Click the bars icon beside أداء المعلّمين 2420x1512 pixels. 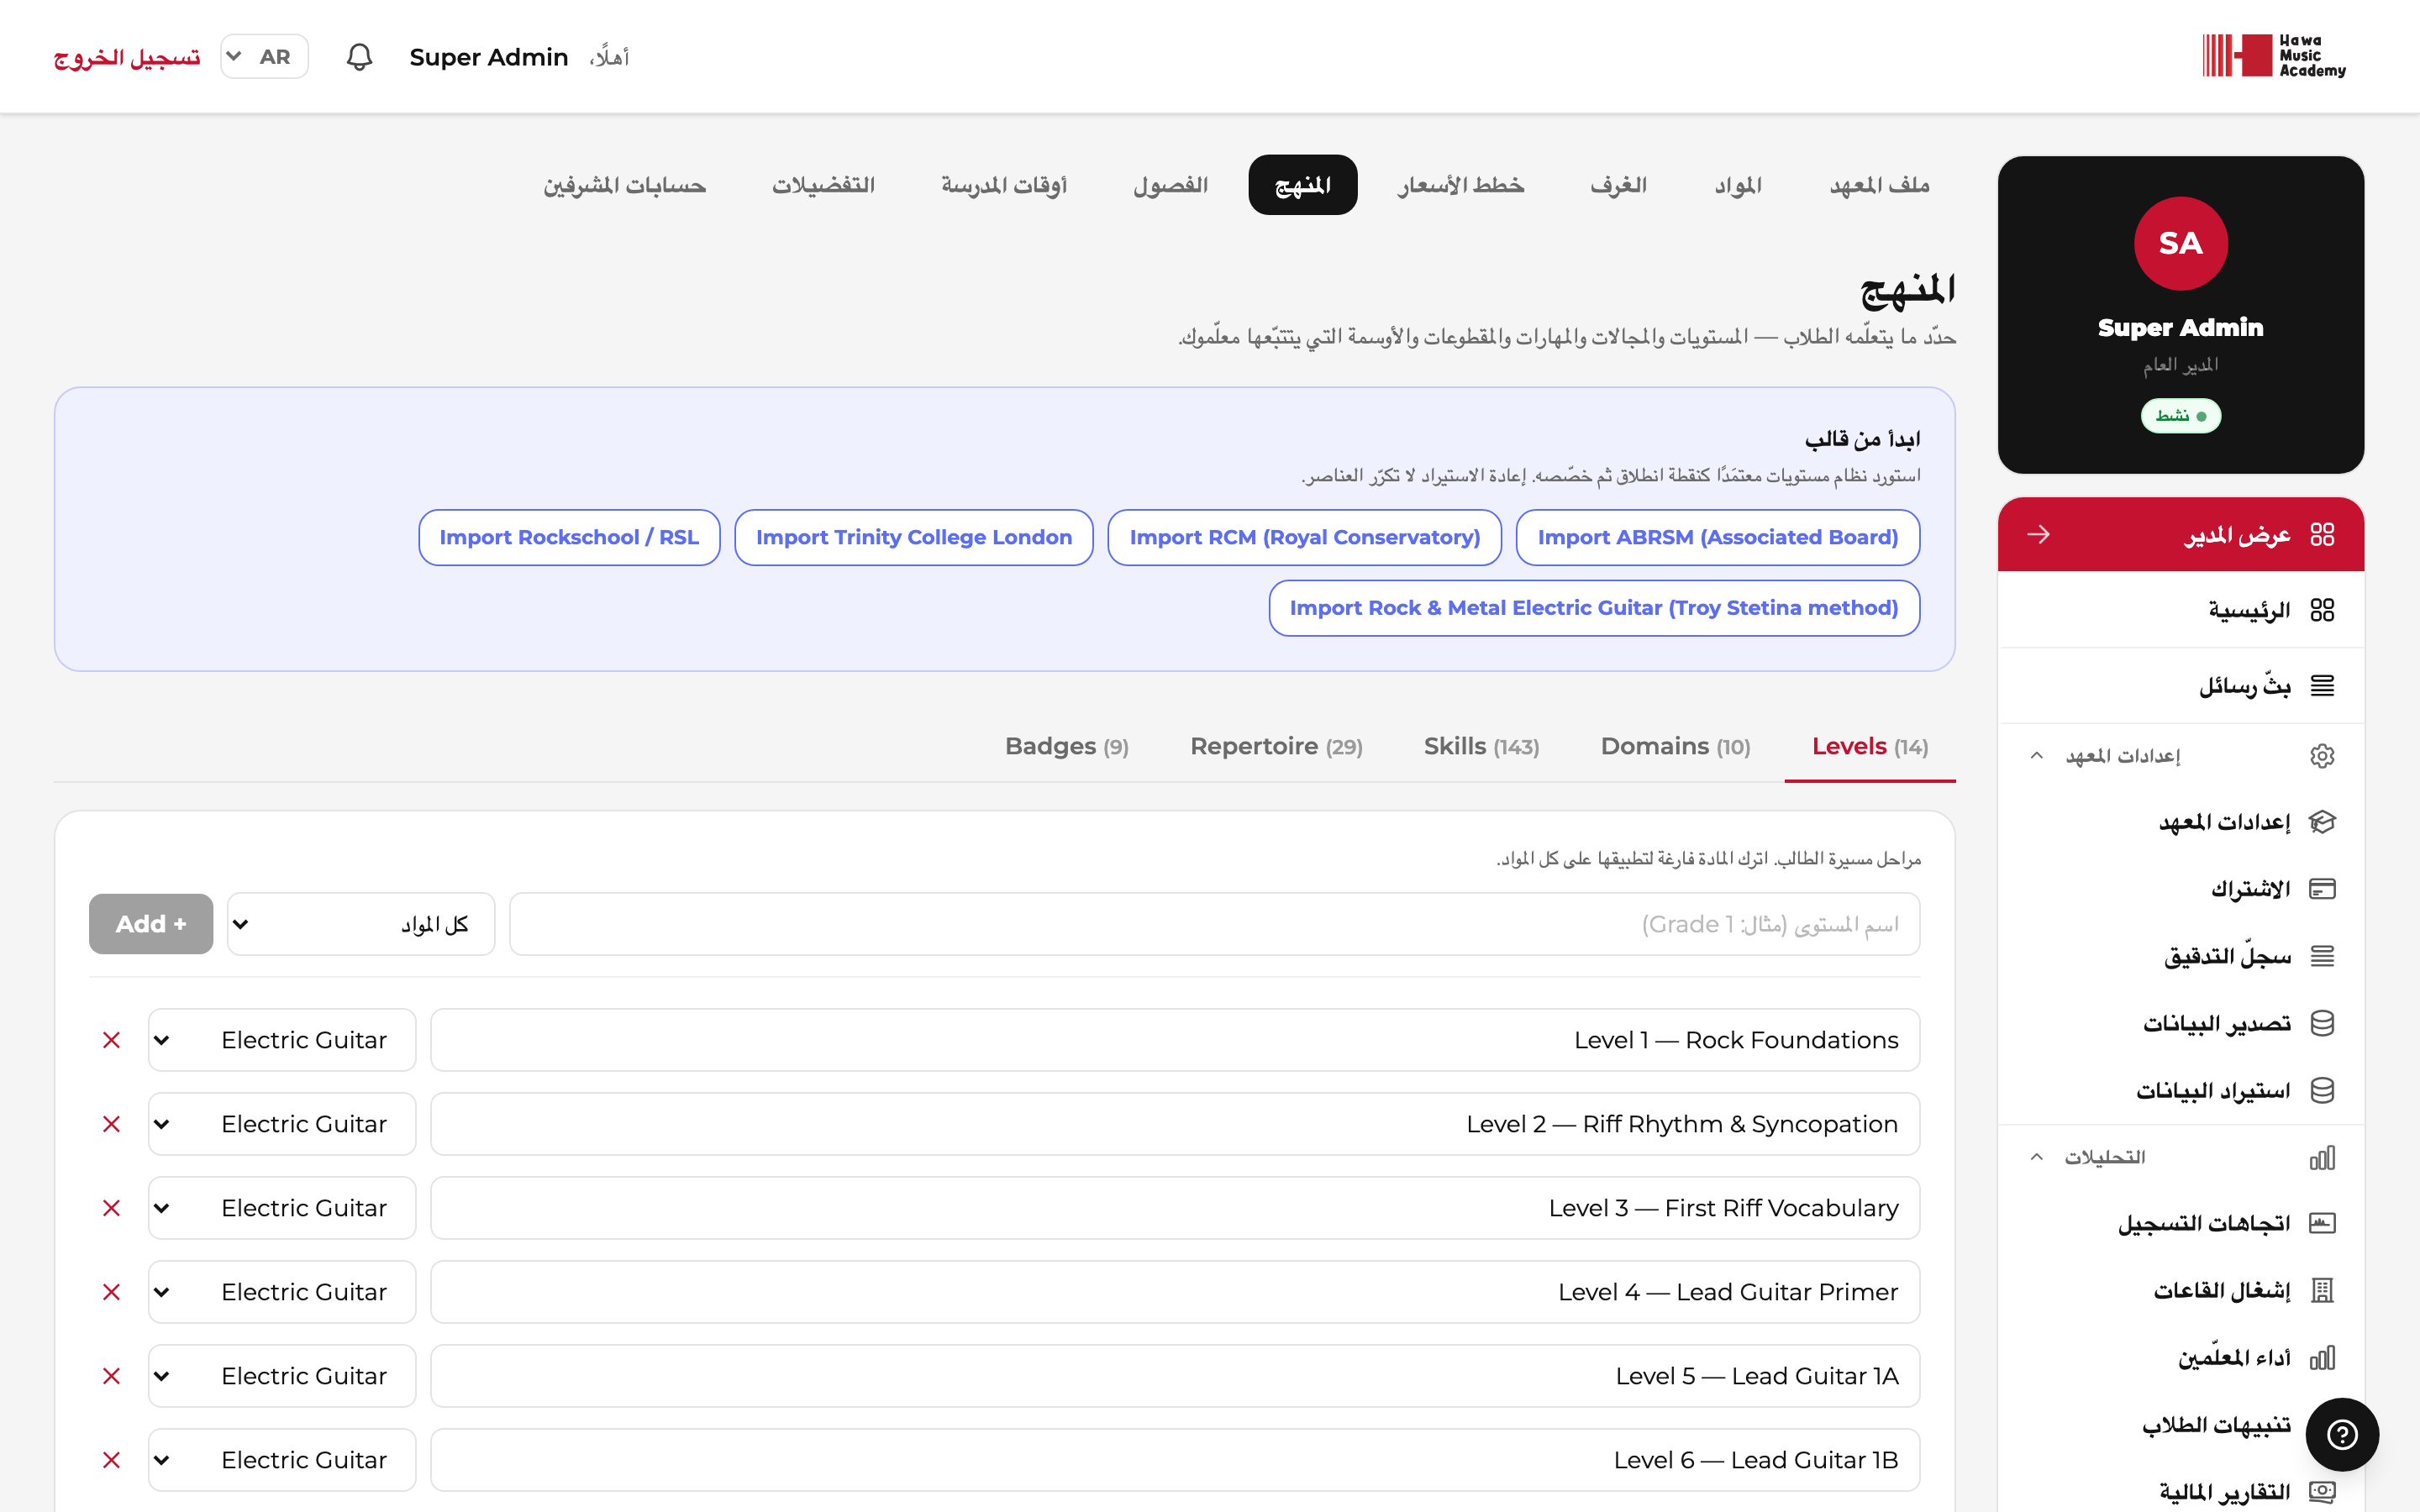coord(2322,1358)
